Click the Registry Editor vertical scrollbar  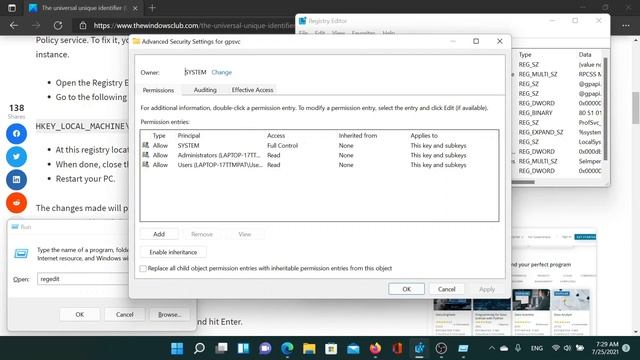point(605,108)
